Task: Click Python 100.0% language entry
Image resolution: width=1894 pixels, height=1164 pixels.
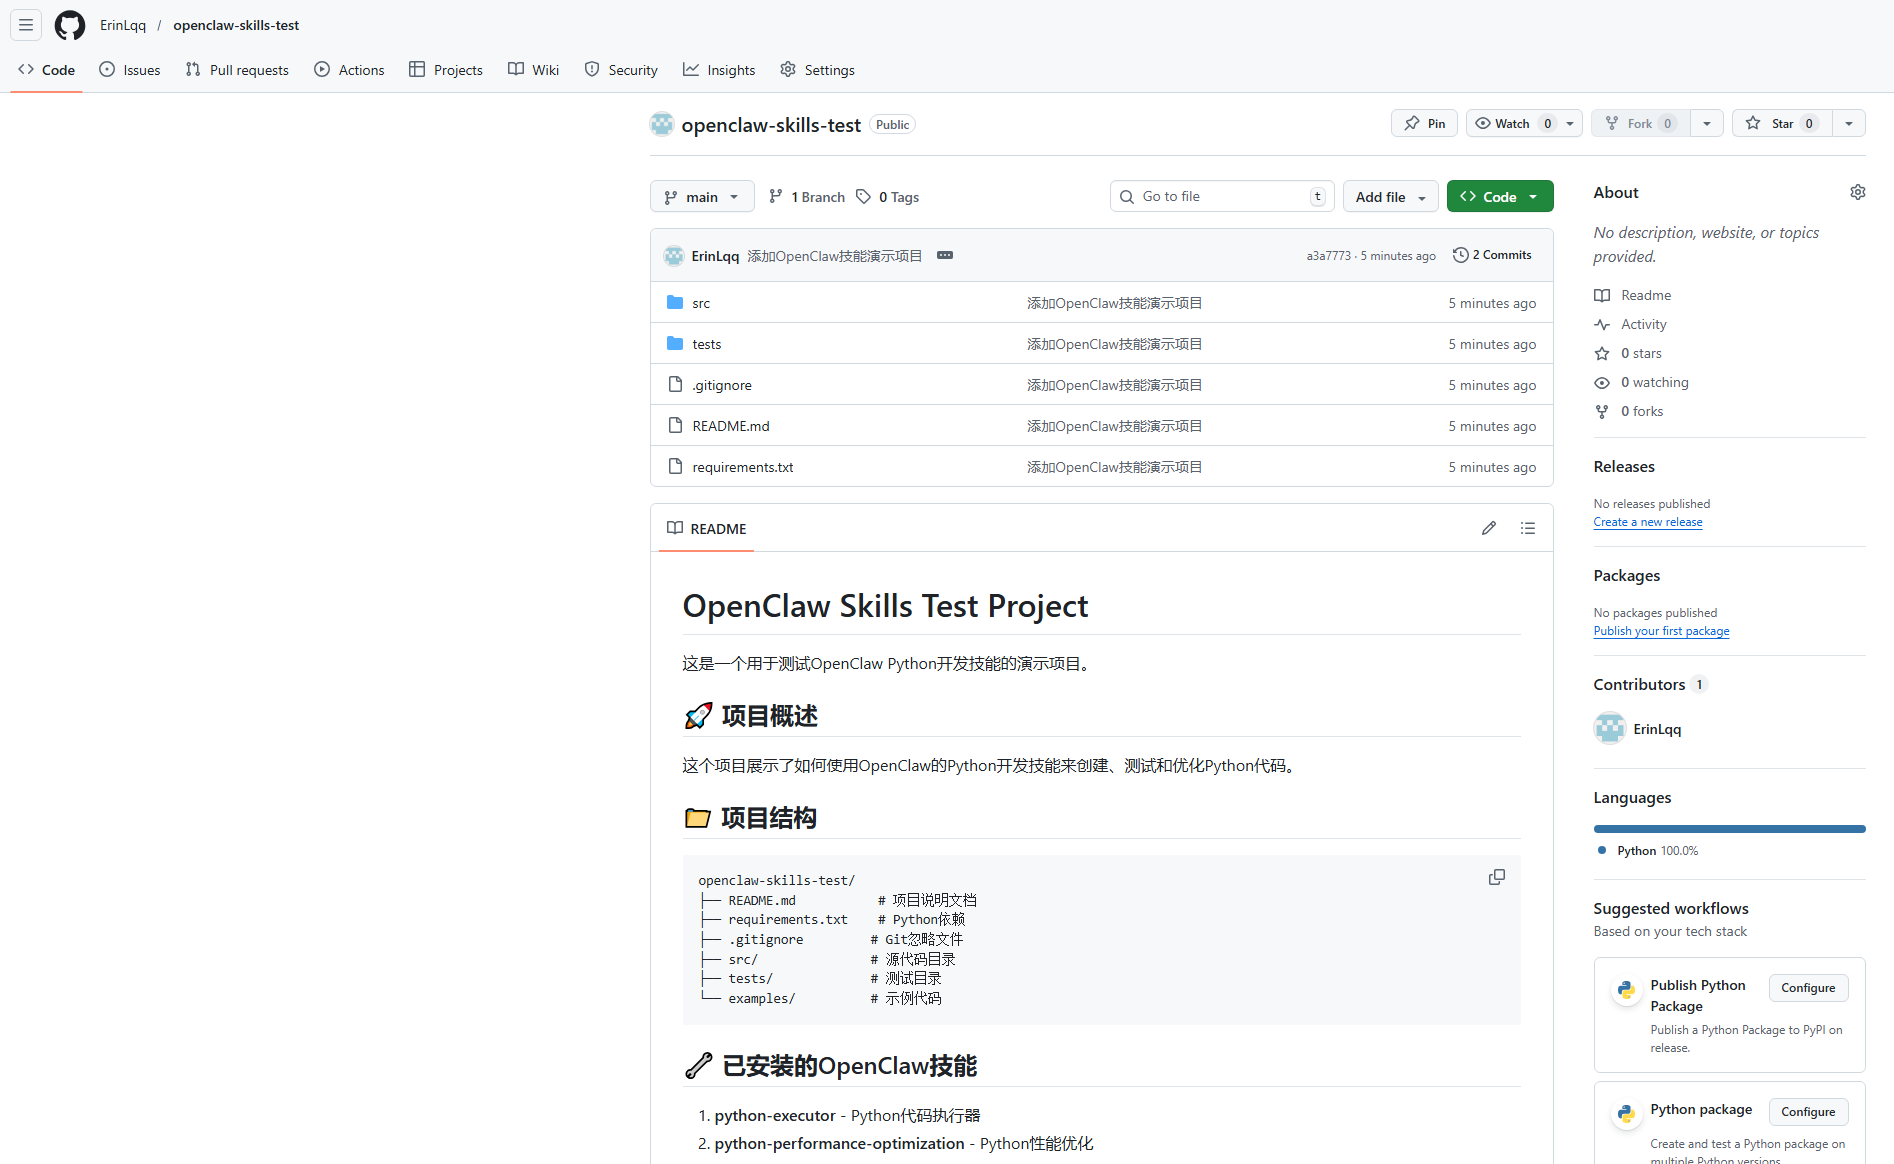Action: coord(1648,851)
